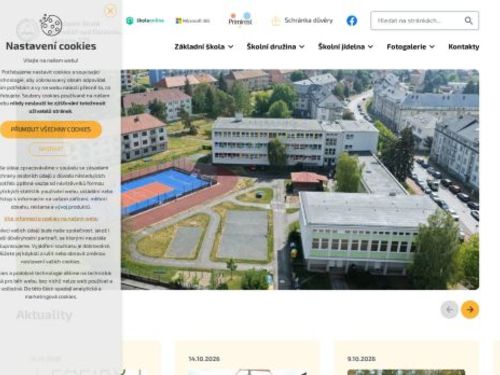
Task: Expand the Školní jídelna menu
Action: [x=346, y=47]
